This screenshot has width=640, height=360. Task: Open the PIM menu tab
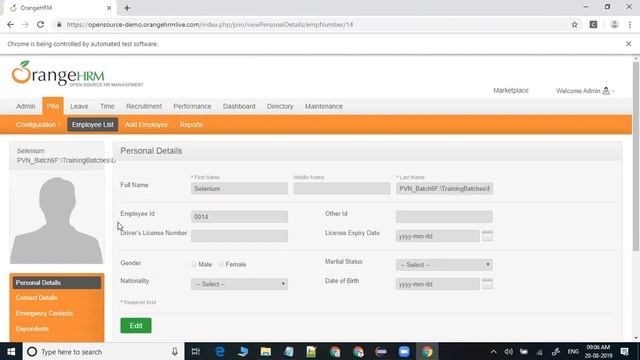53,106
